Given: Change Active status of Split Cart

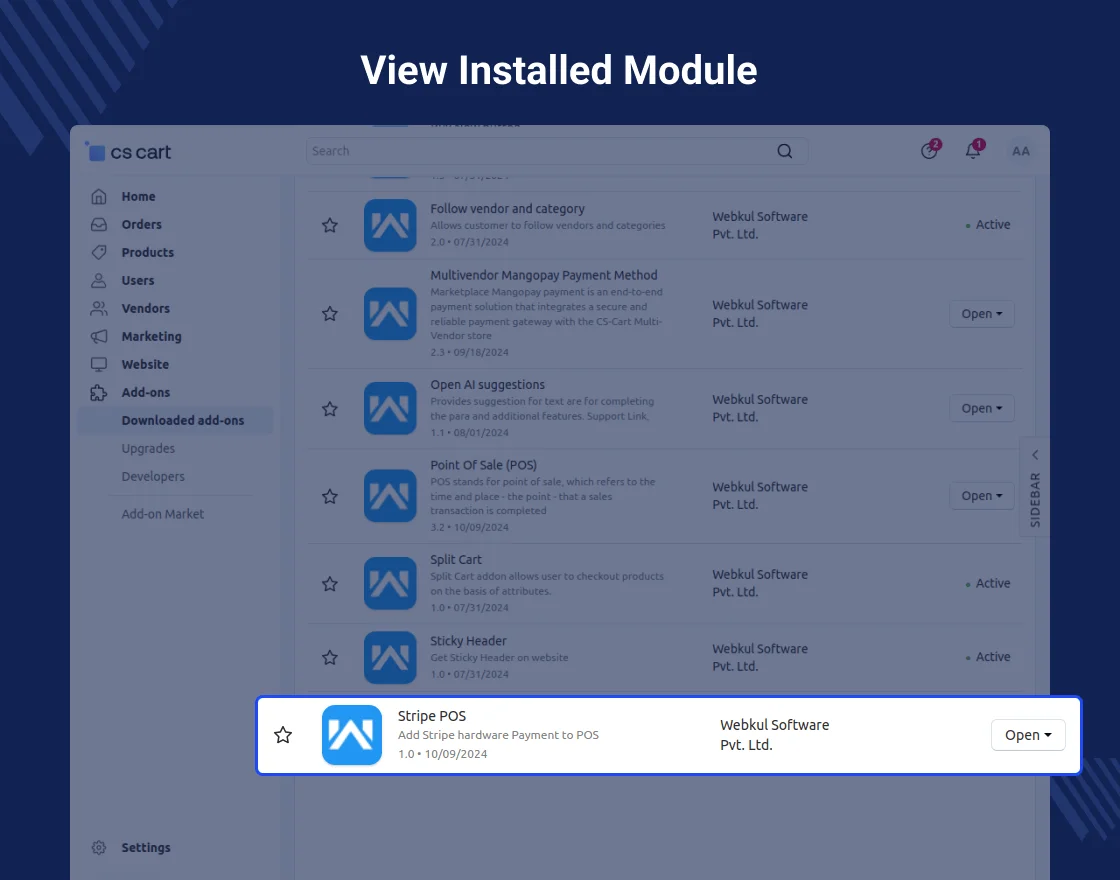Looking at the screenshot, I should [x=988, y=584].
